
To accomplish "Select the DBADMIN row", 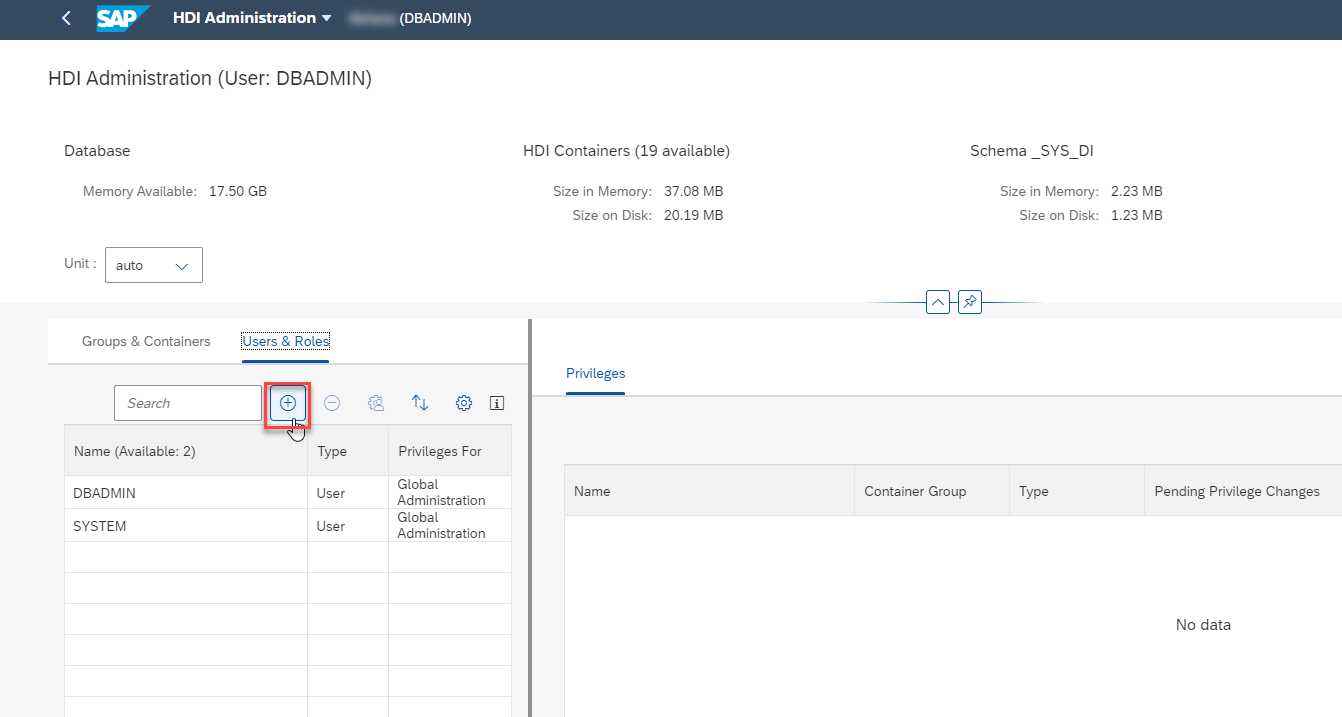I will (x=288, y=493).
